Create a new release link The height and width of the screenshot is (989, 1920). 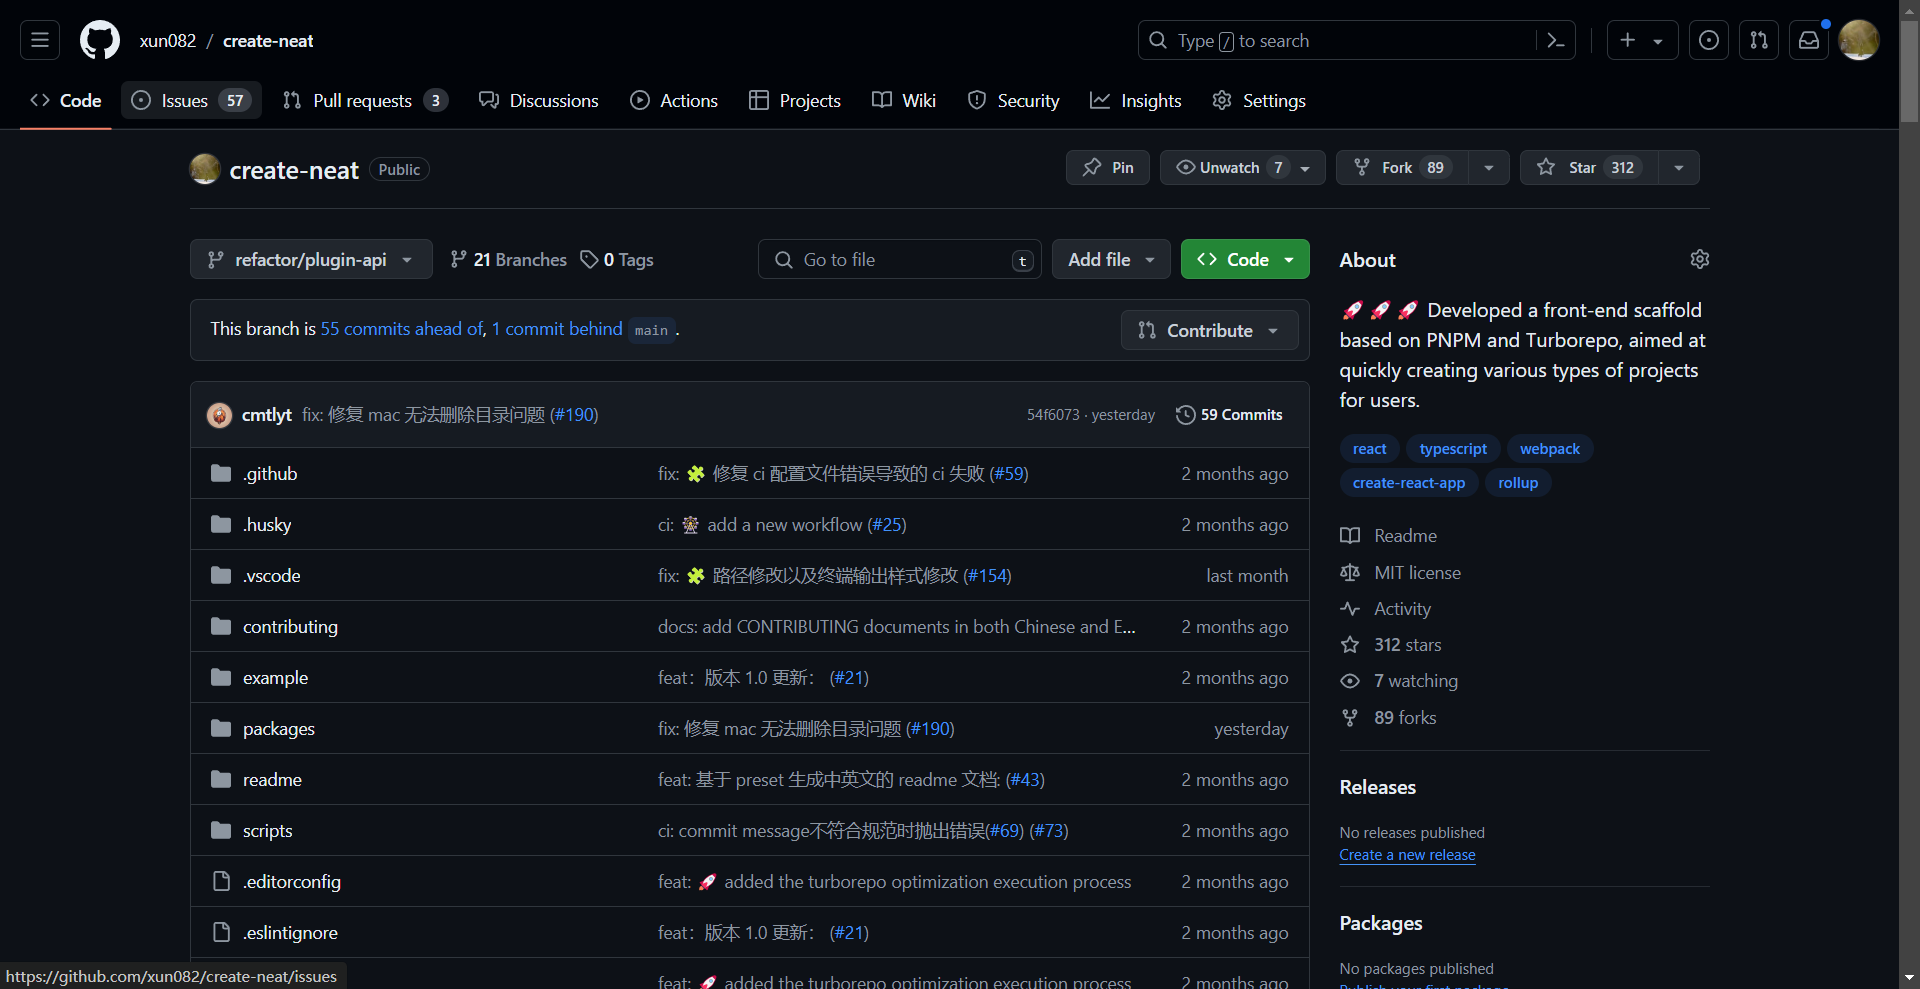point(1407,854)
